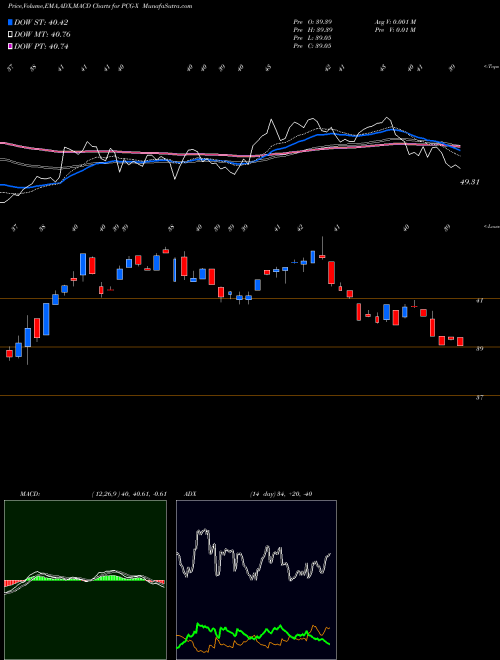Click the tall candlestick with highest upper wick
Image resolution: width=500 pixels, height=660 pixels.
point(322,248)
